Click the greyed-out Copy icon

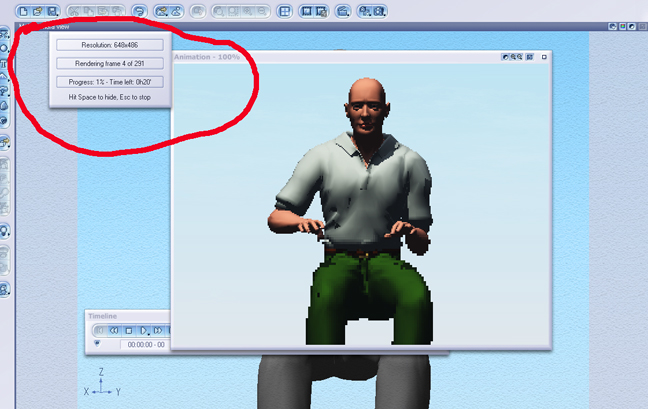click(88, 11)
